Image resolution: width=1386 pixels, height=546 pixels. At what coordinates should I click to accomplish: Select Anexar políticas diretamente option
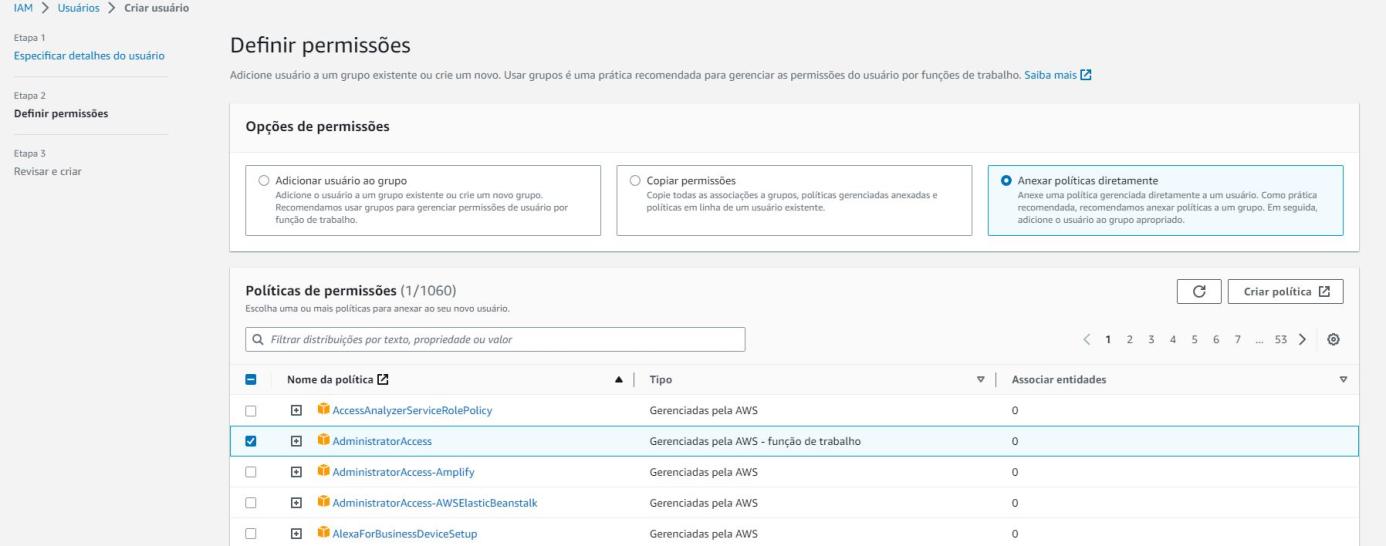point(1006,180)
